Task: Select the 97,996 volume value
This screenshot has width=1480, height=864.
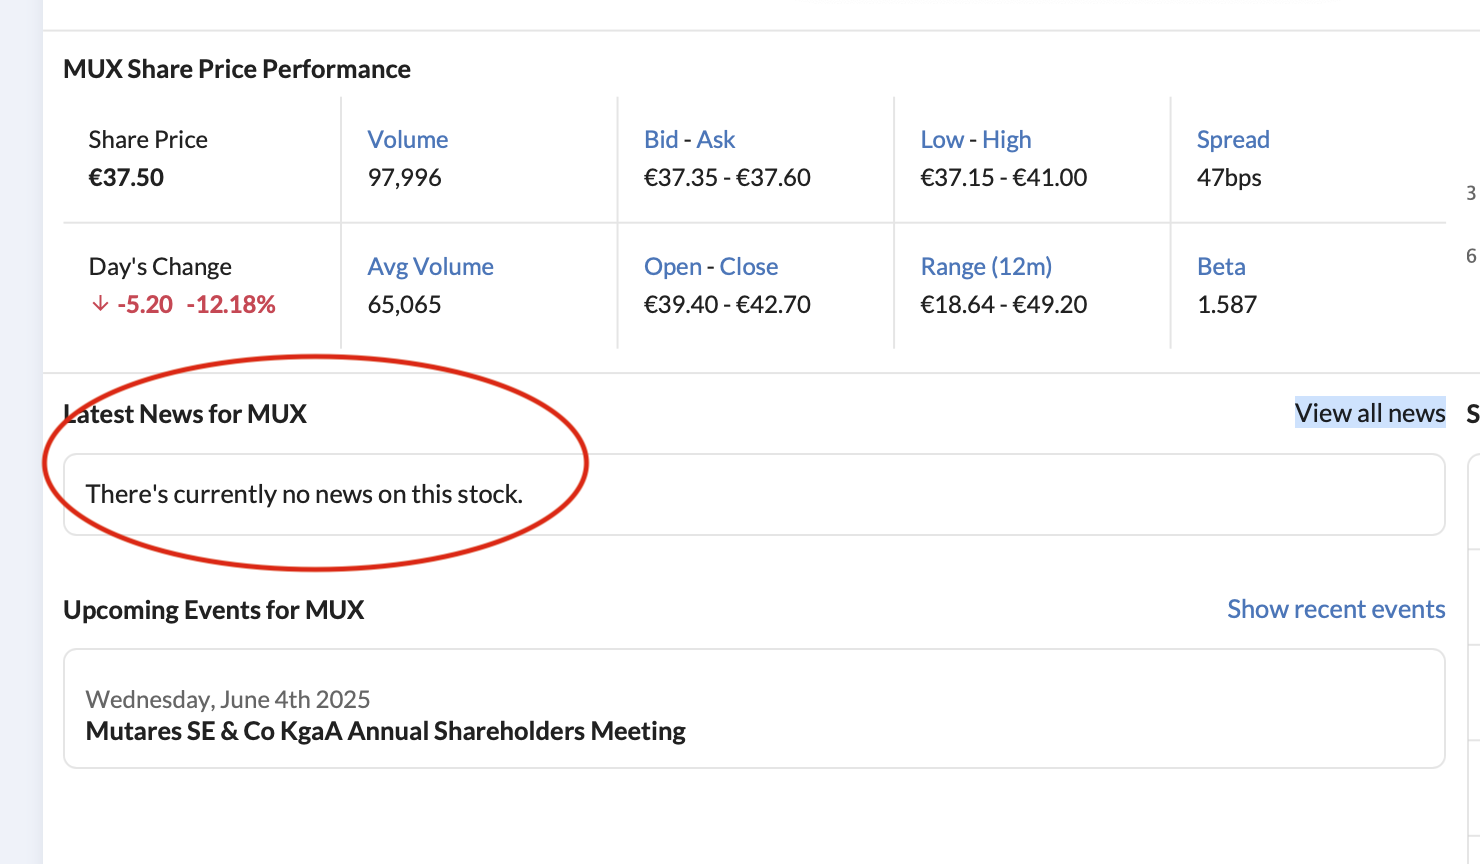Action: [x=404, y=178]
